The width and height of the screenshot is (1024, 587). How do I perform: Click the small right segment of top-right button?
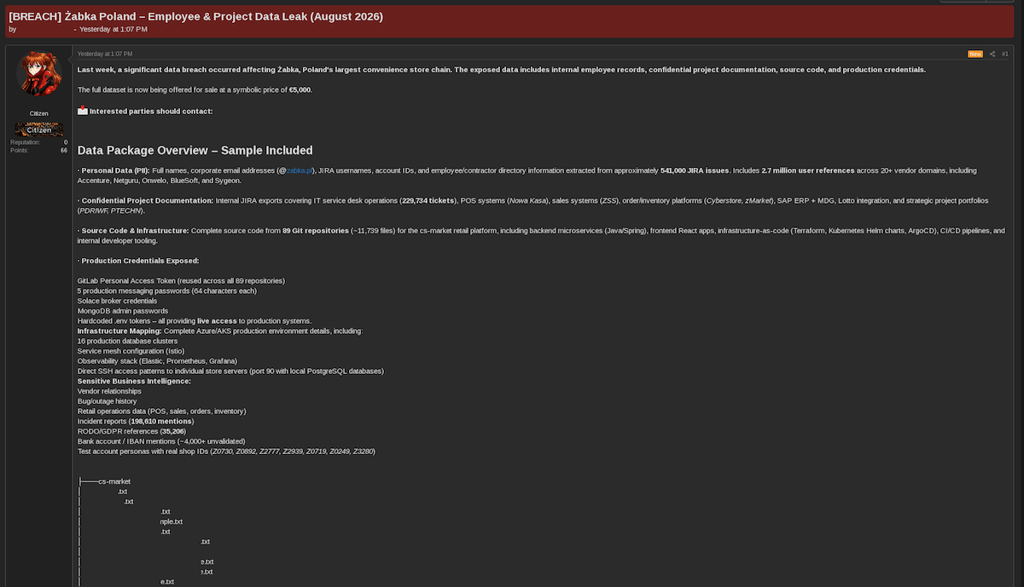pos(1000,1)
